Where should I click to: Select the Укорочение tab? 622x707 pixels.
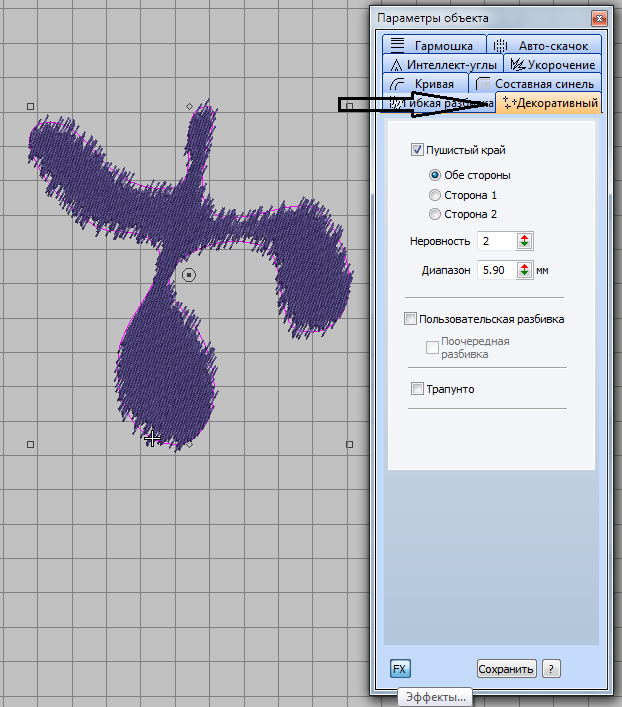coord(552,65)
